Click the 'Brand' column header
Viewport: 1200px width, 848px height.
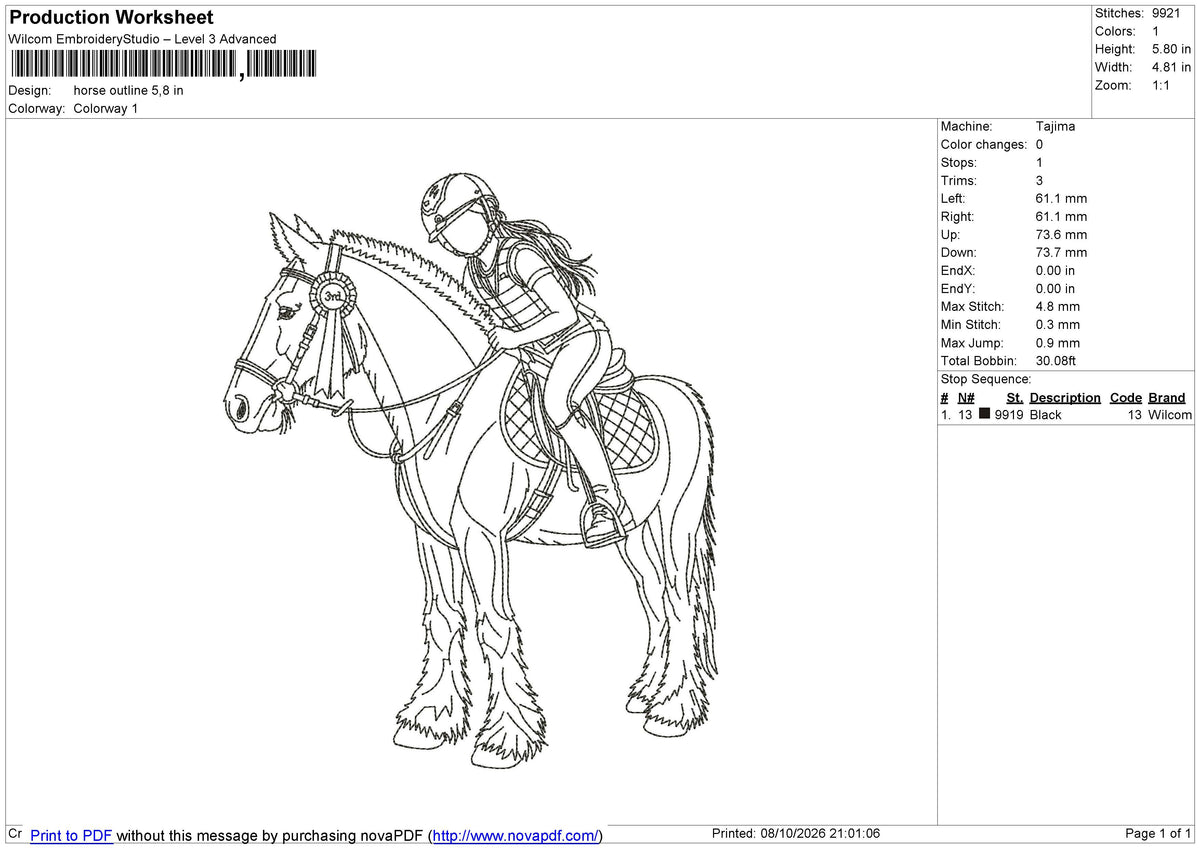[1167, 397]
